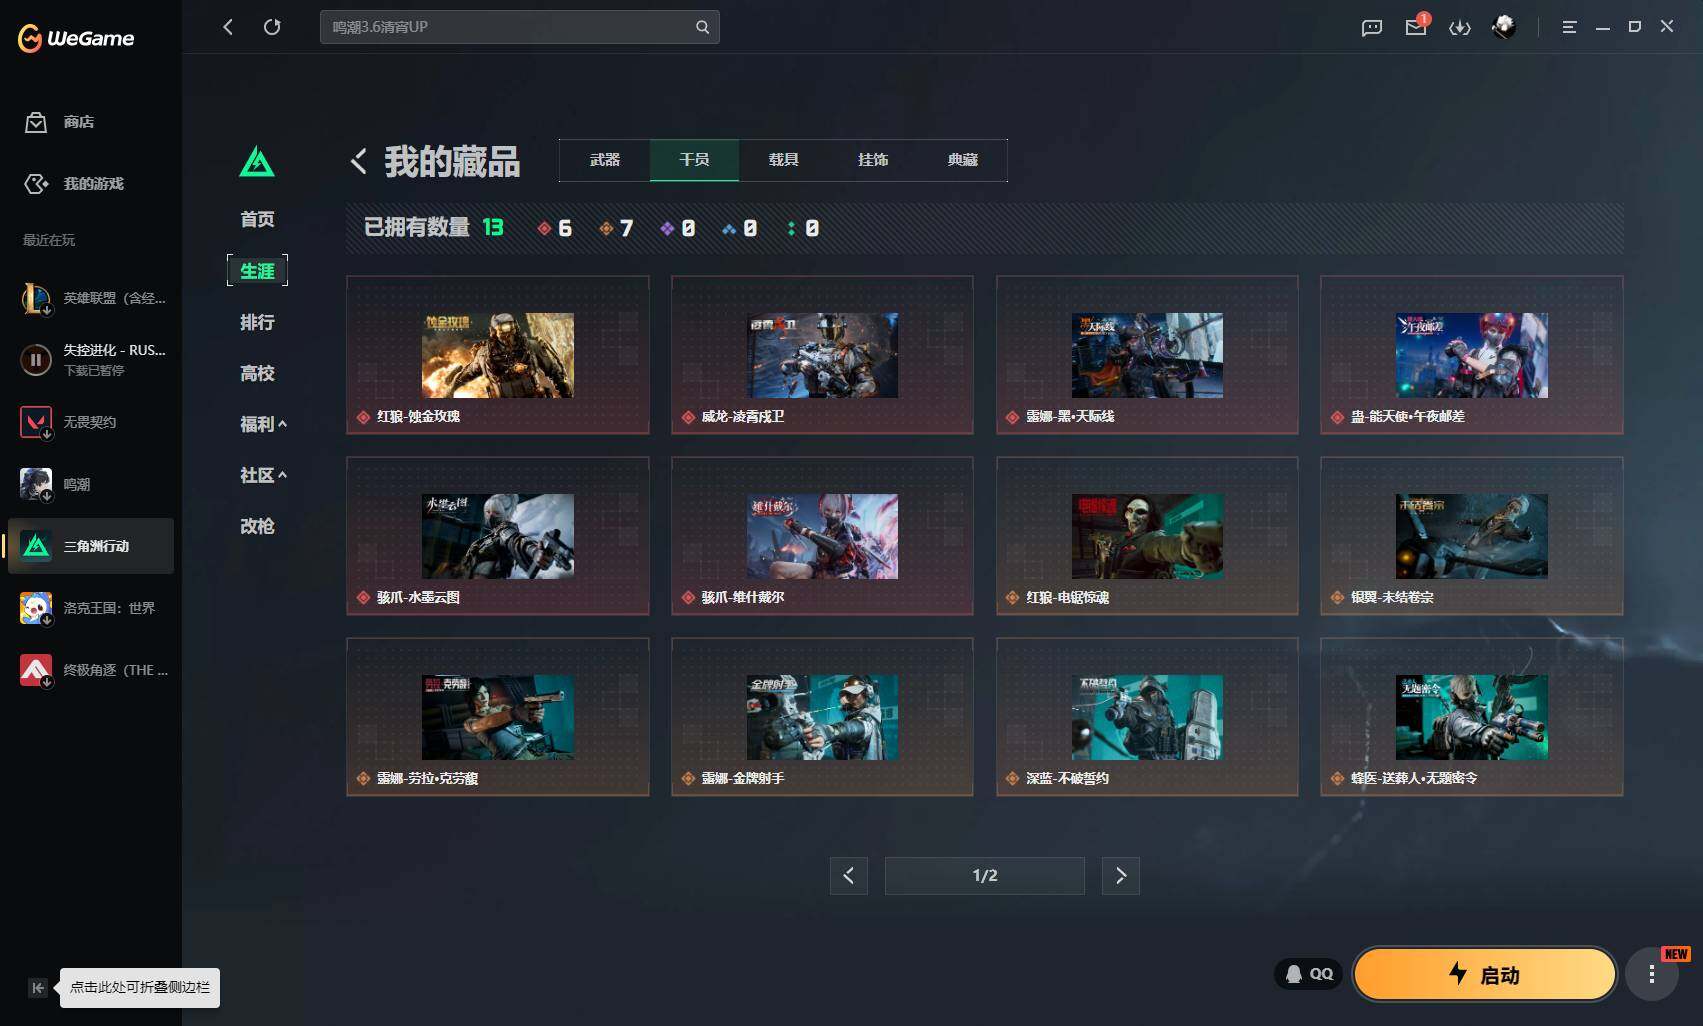This screenshot has width=1703, height=1026.
Task: Click the search magnifier icon
Action: 702,27
